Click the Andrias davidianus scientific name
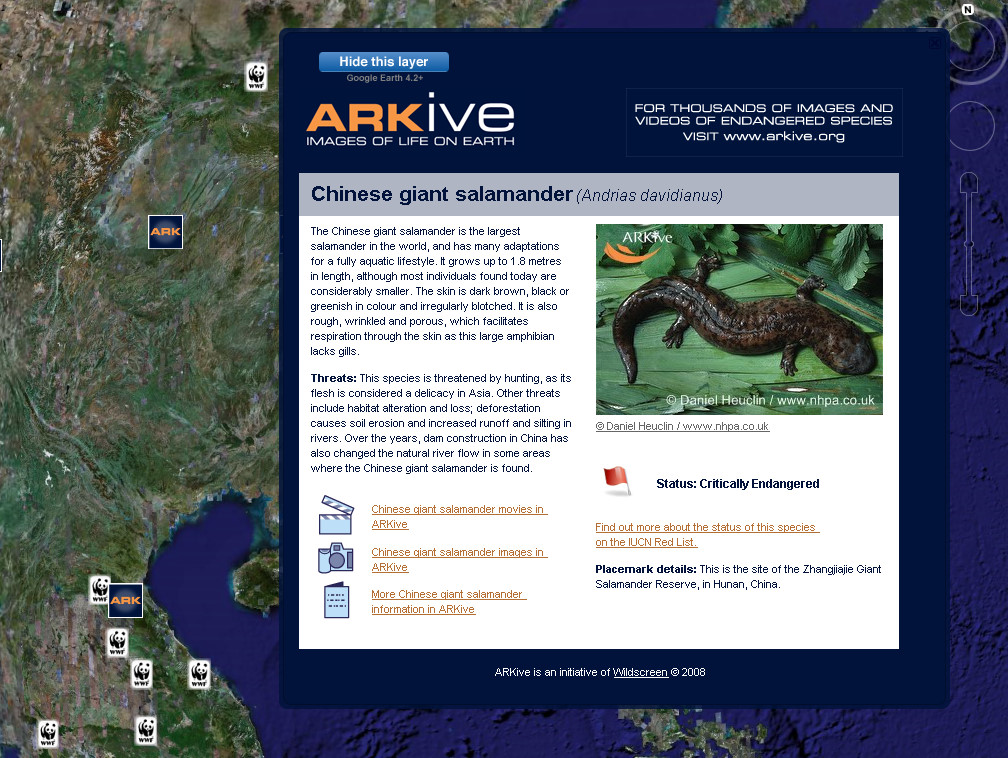The width and height of the screenshot is (1008, 758). [649, 195]
